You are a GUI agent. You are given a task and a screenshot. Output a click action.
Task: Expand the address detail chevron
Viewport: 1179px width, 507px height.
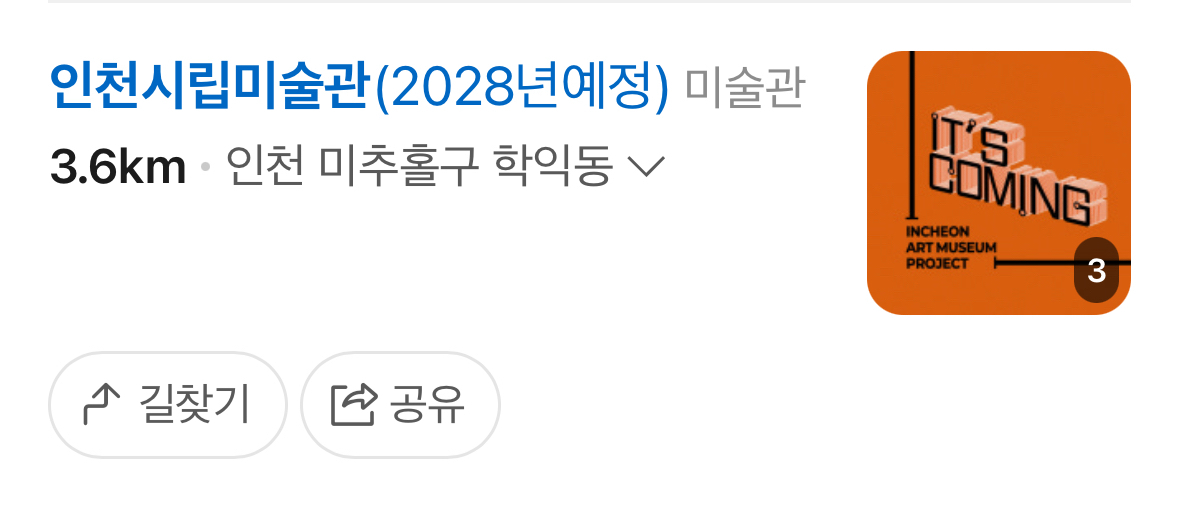(x=646, y=168)
